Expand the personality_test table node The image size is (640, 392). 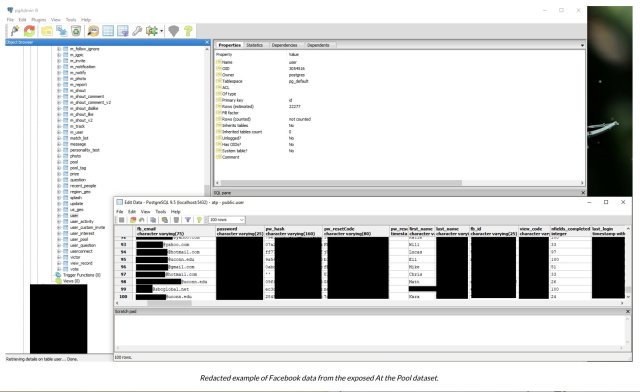point(59,150)
